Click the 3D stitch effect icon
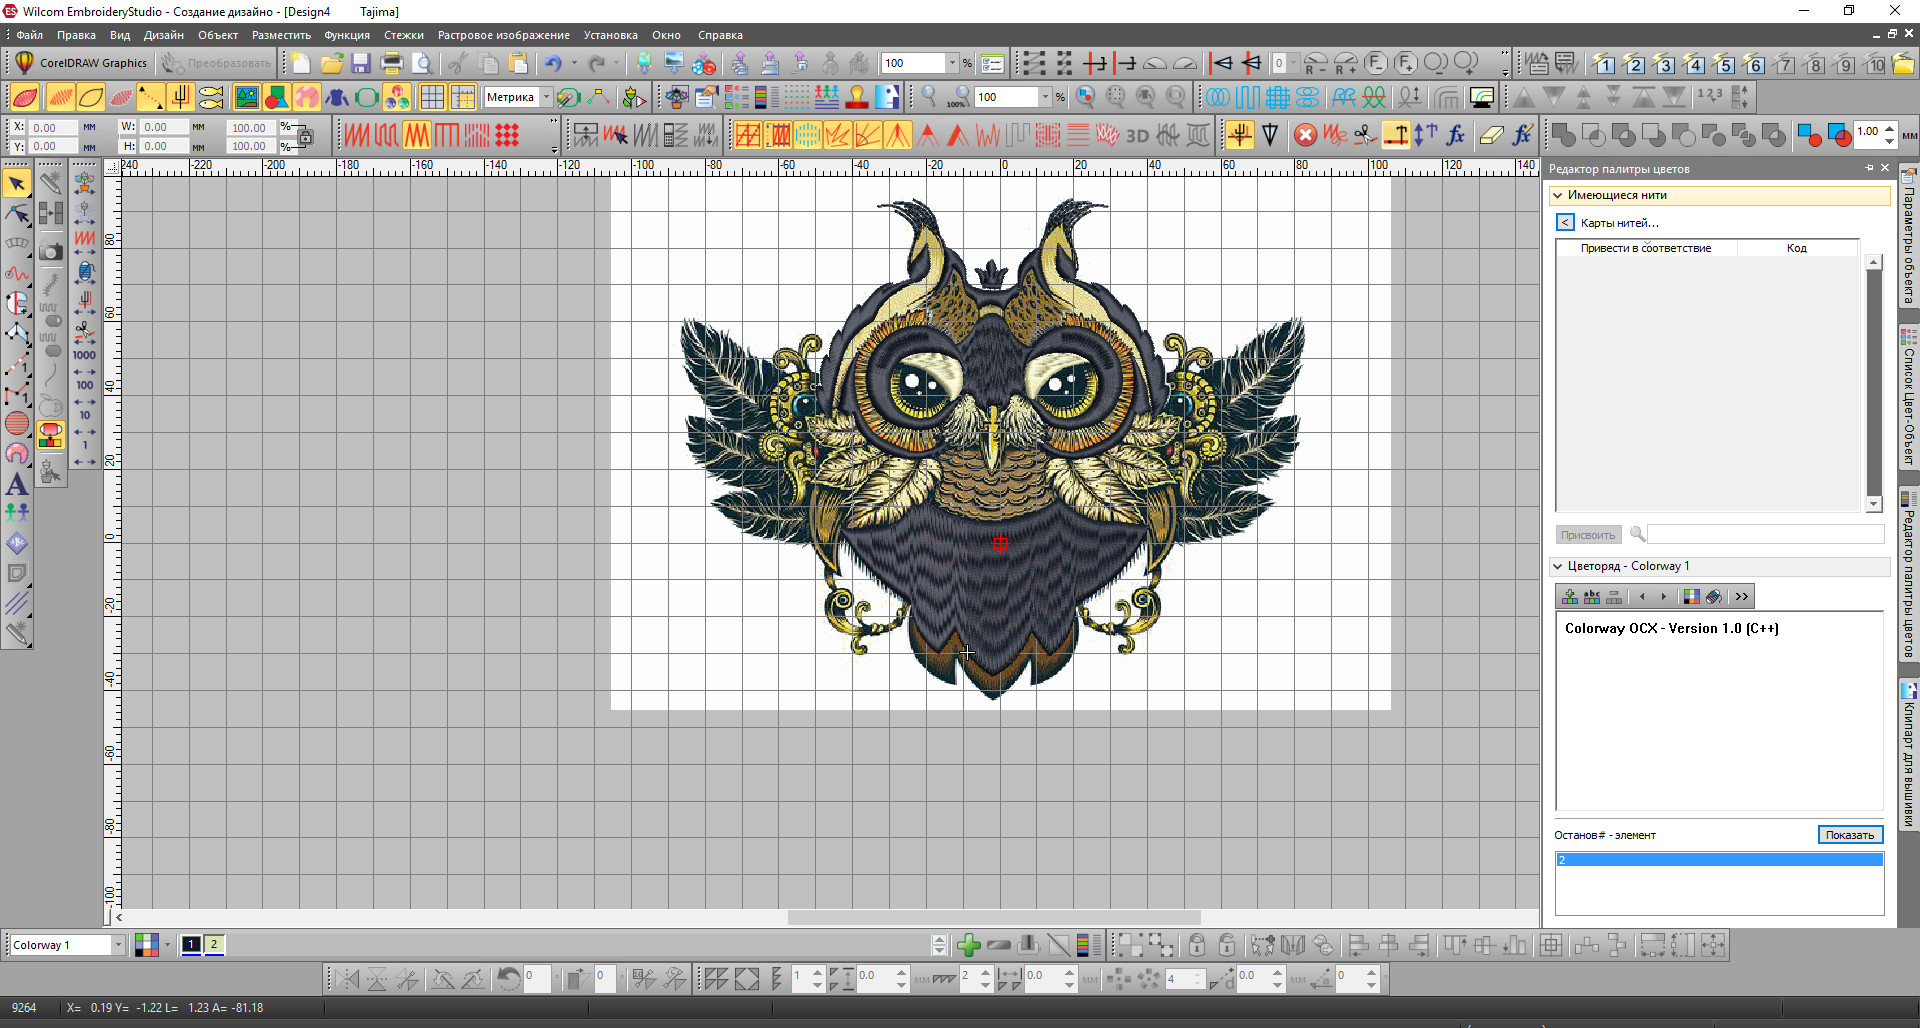Screen dimensions: 1920x1028 point(1137,136)
